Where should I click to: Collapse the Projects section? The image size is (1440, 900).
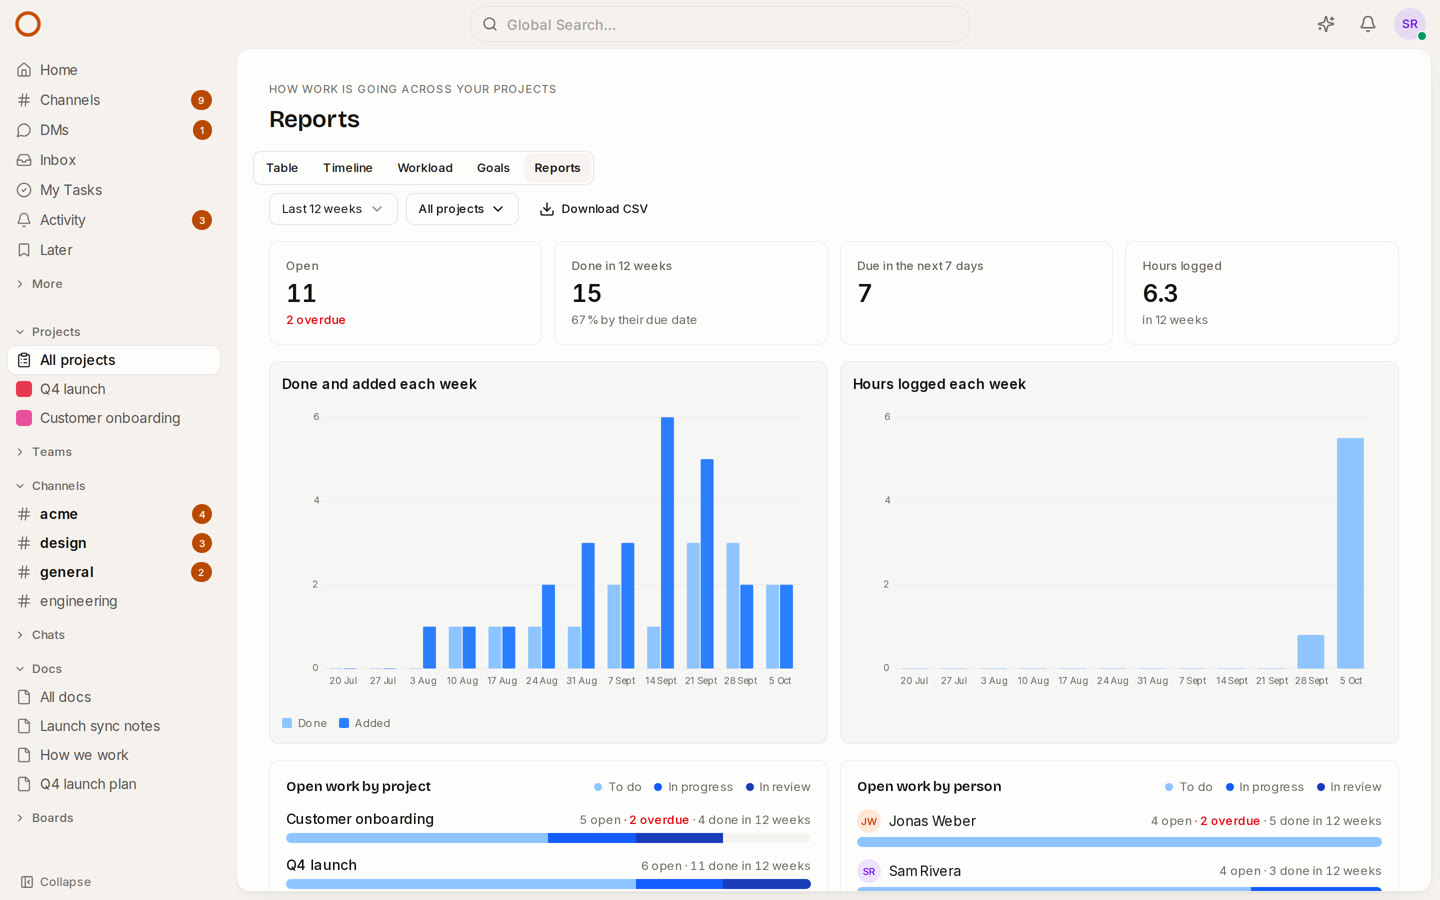(x=48, y=332)
